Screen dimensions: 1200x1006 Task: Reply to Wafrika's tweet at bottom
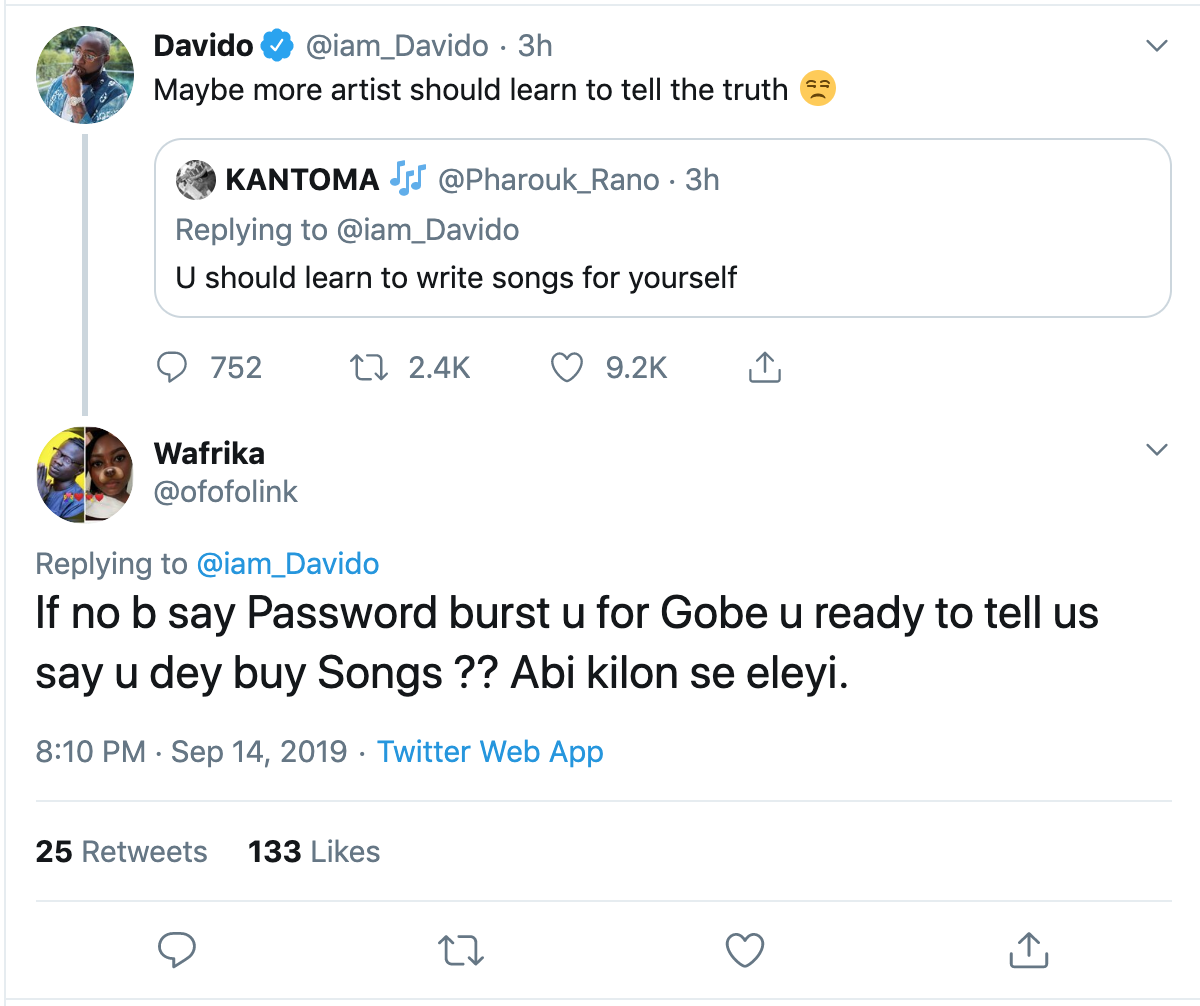(177, 948)
